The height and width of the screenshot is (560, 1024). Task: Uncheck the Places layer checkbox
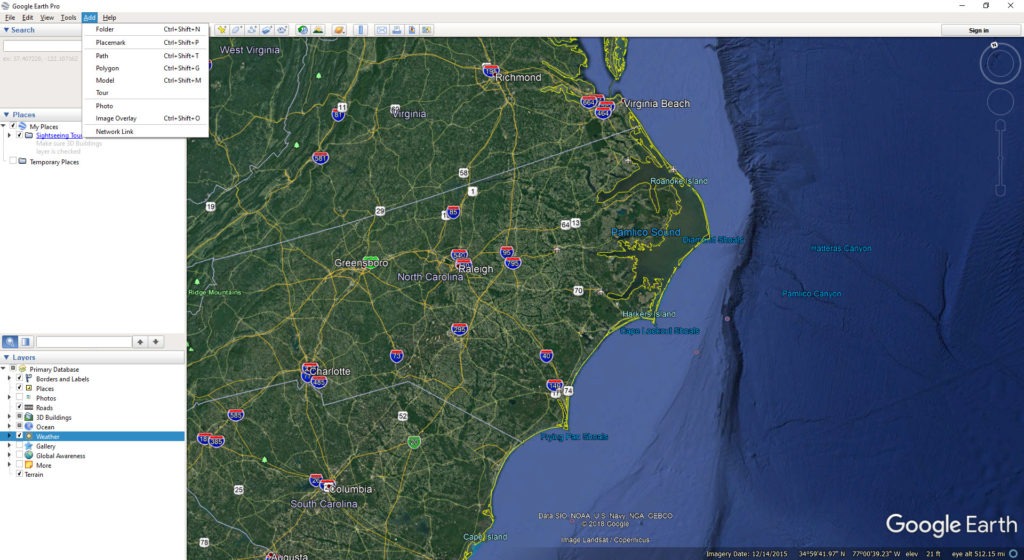point(19,388)
